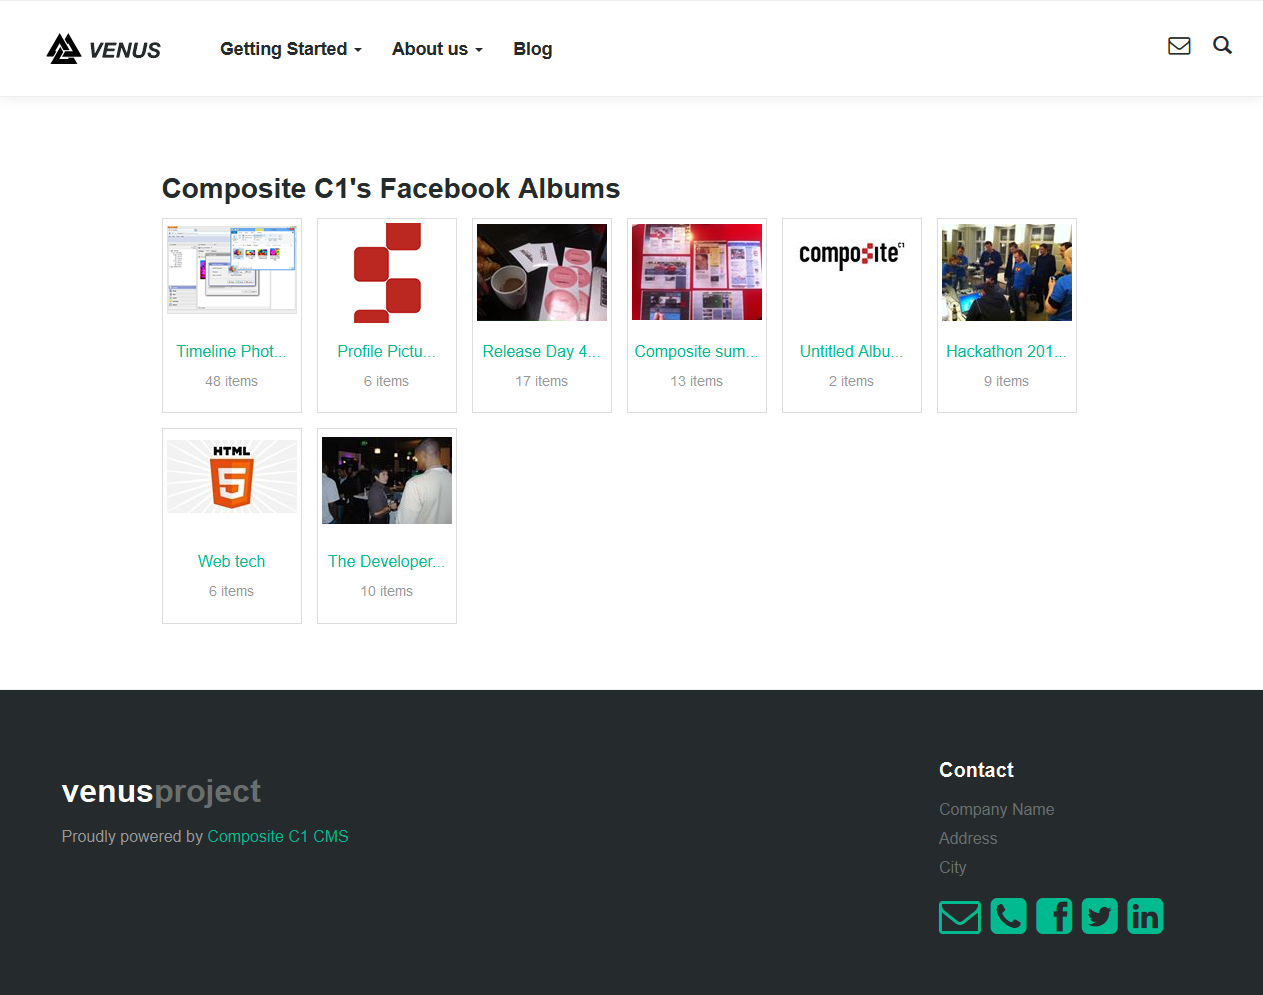
Task: Expand the Getting Started dropdown menu
Action: 290,49
